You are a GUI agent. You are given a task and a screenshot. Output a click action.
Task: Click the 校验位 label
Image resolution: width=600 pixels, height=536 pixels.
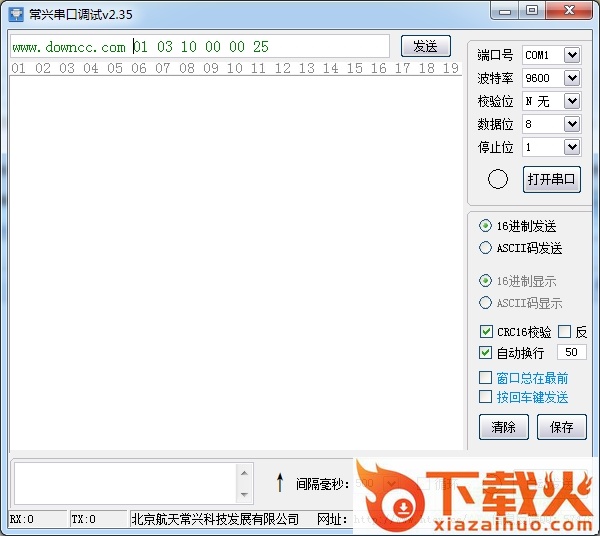(x=495, y=101)
